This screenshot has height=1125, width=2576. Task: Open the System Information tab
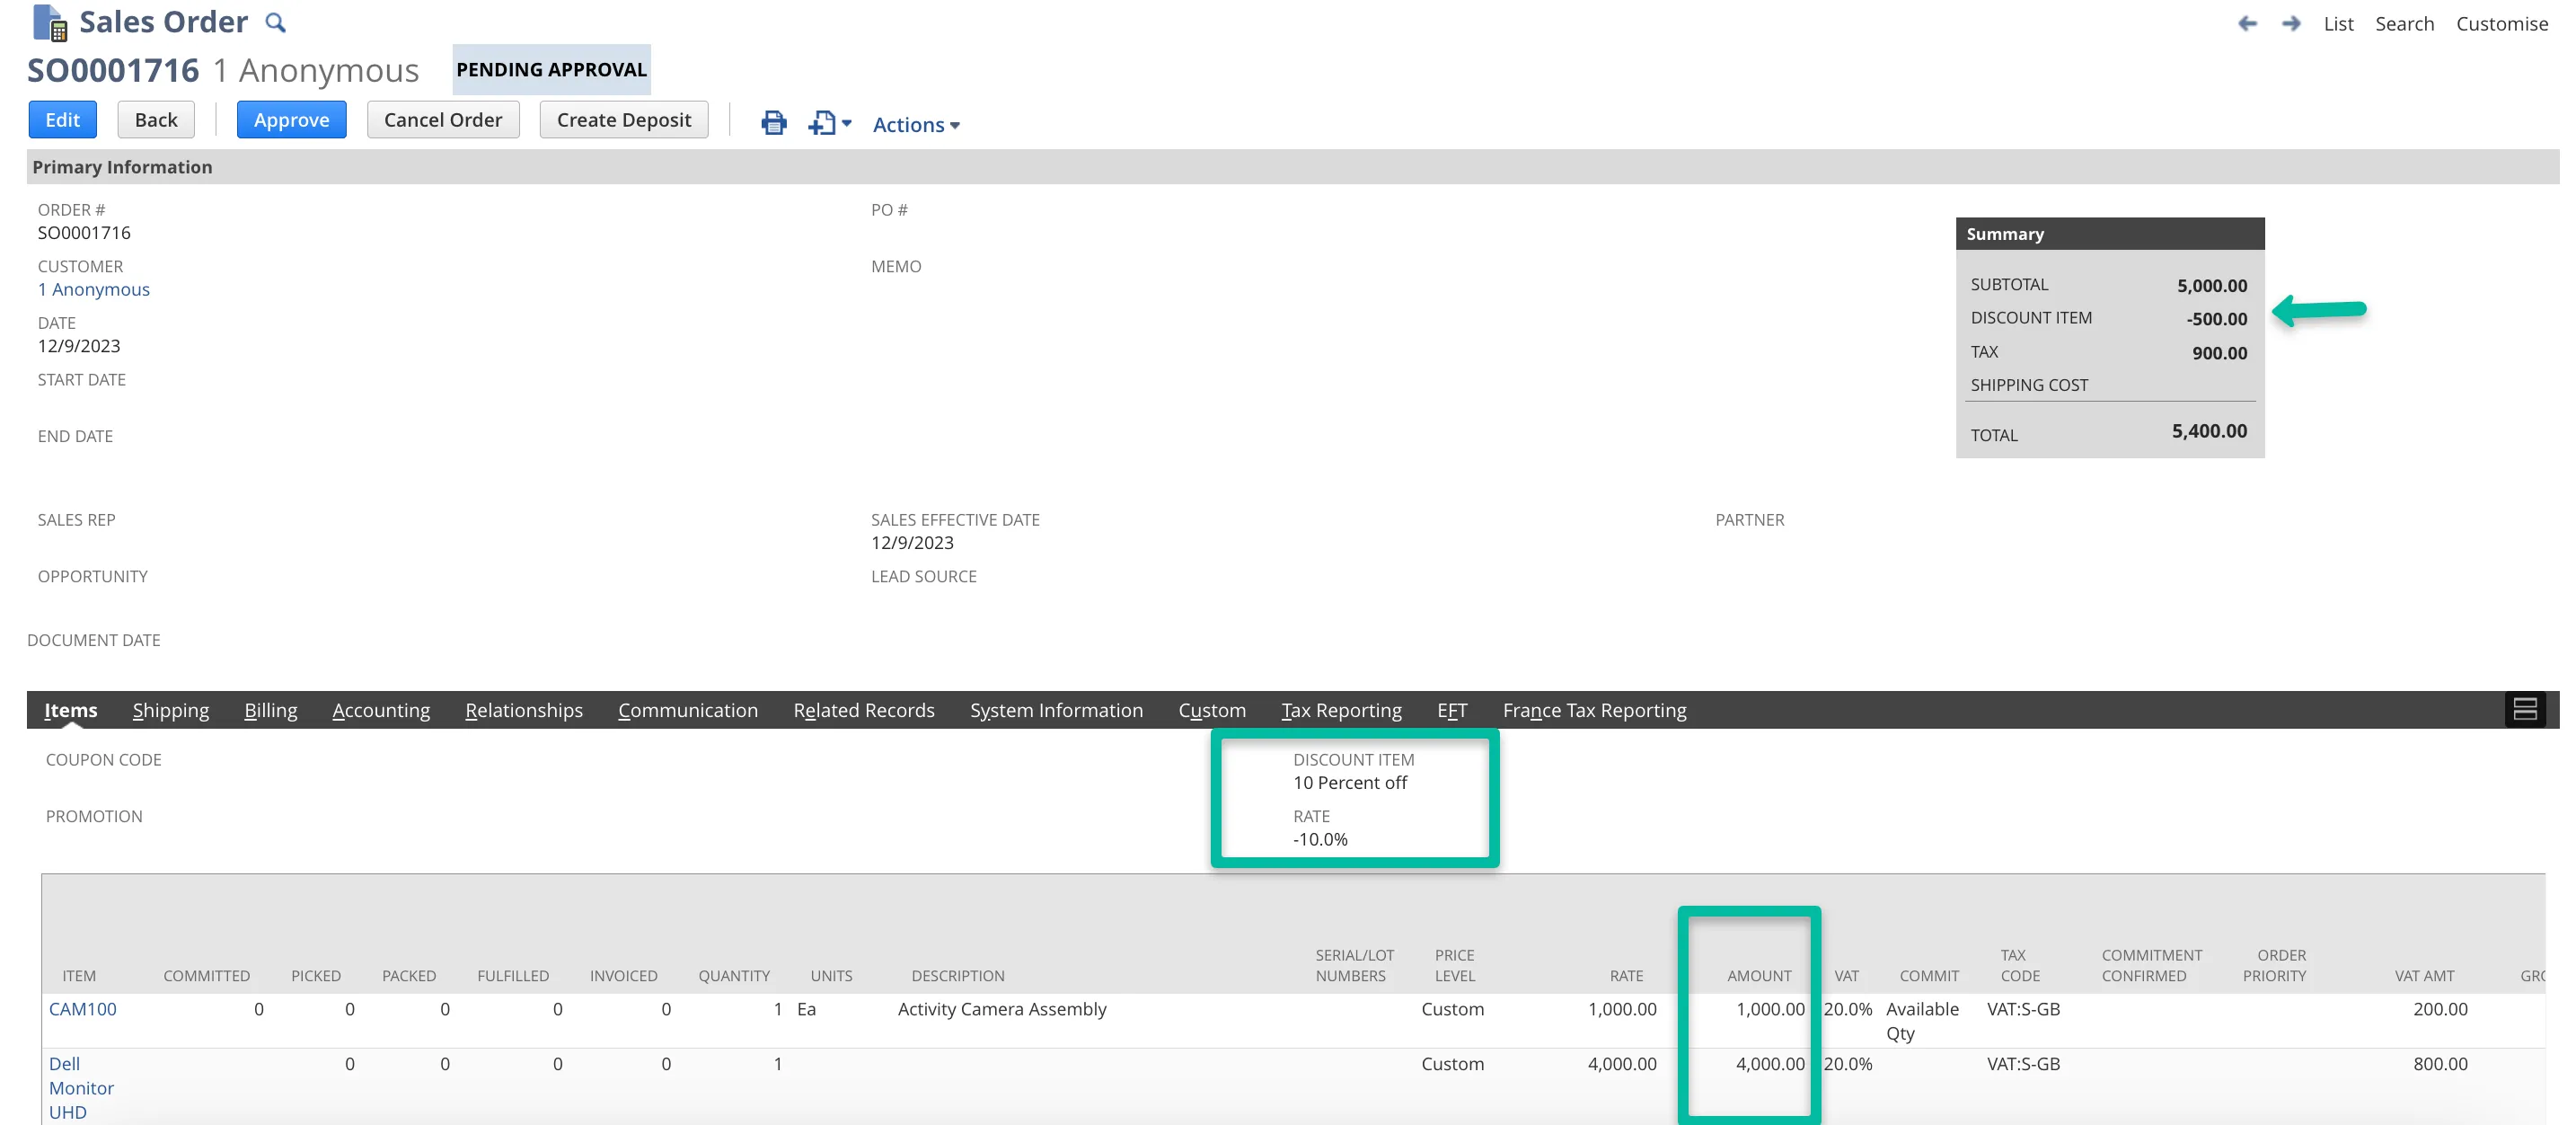coord(1056,710)
